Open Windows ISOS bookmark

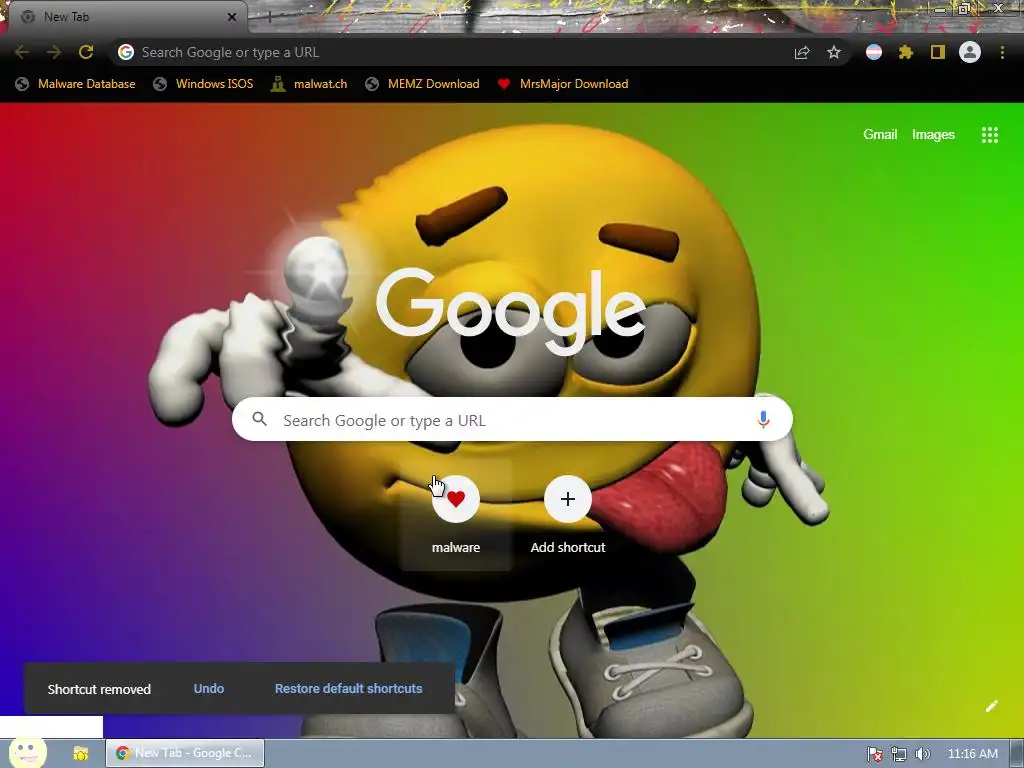(x=203, y=84)
